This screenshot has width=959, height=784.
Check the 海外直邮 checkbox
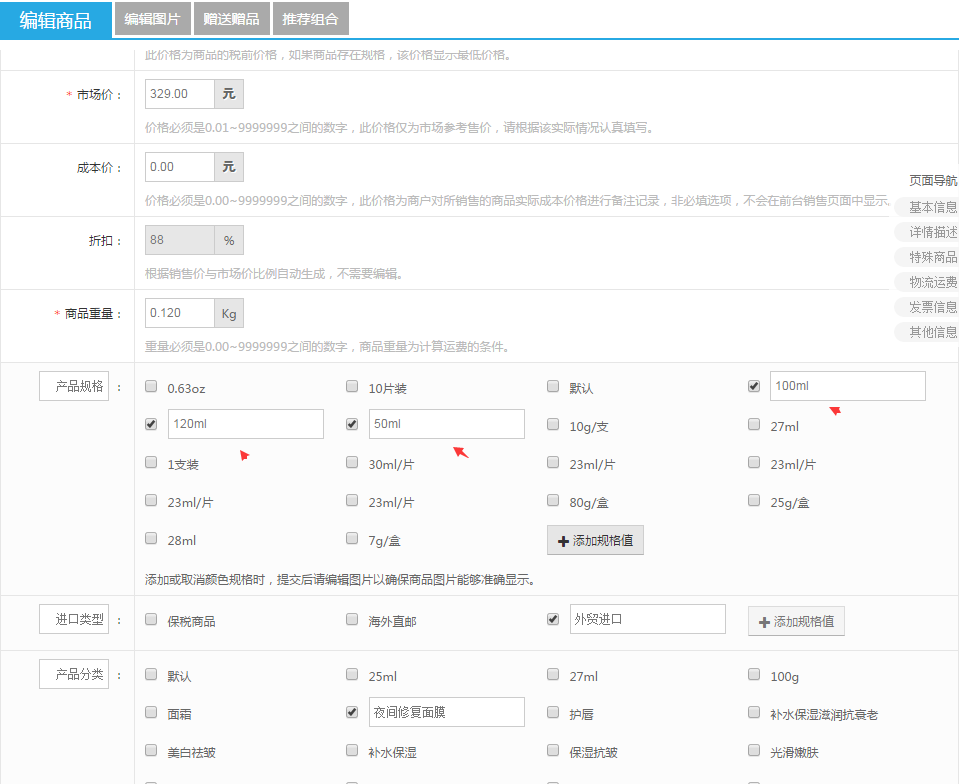(352, 619)
